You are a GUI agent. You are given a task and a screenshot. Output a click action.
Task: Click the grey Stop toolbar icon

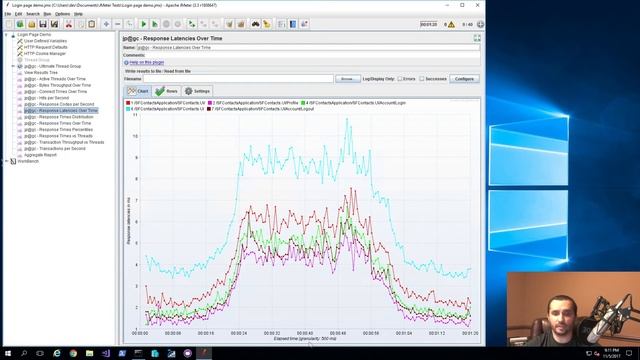(166, 24)
